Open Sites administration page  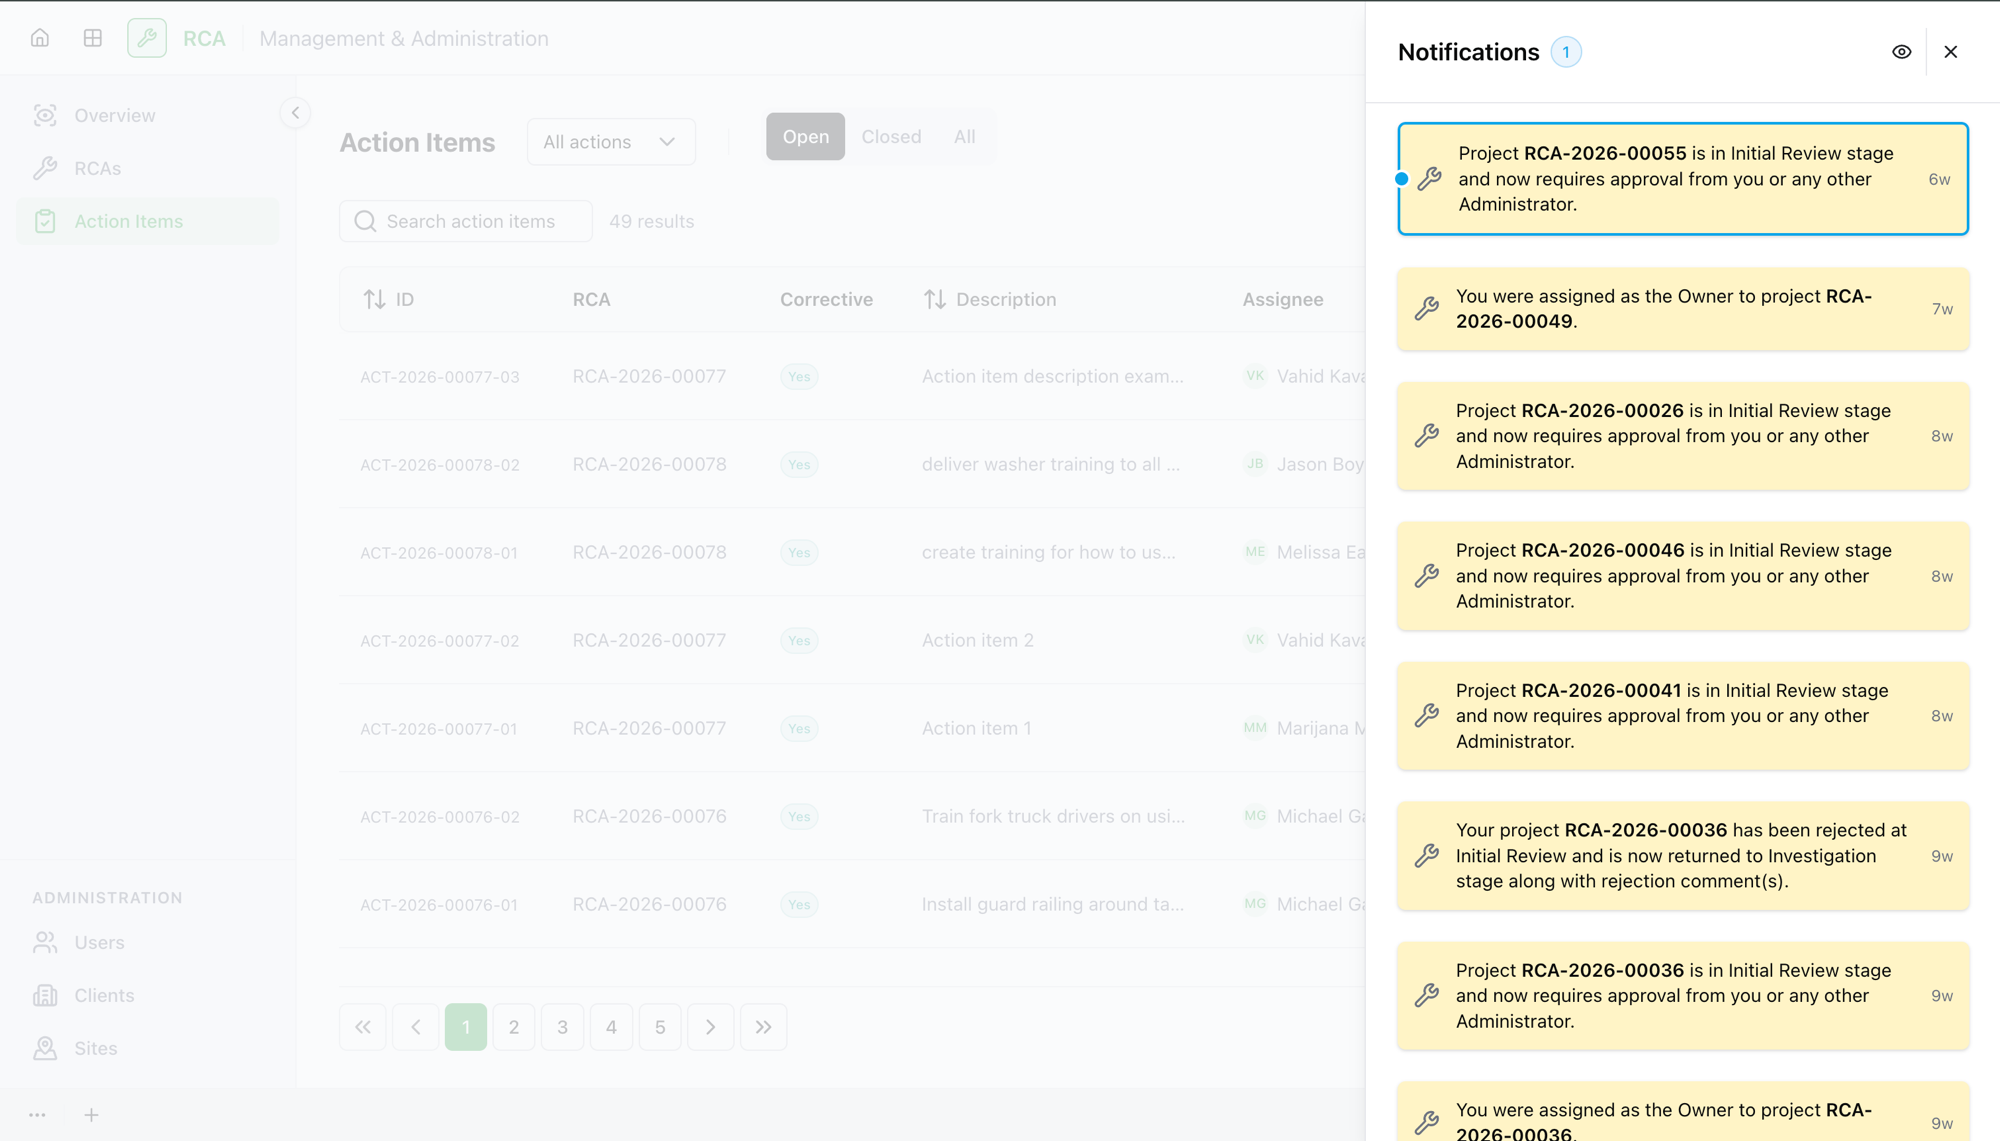click(148, 1048)
